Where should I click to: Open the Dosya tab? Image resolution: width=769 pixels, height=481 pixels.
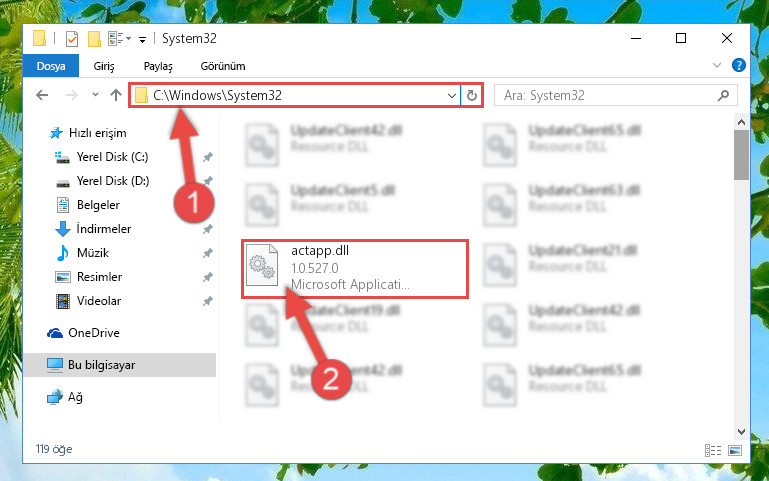click(x=51, y=66)
